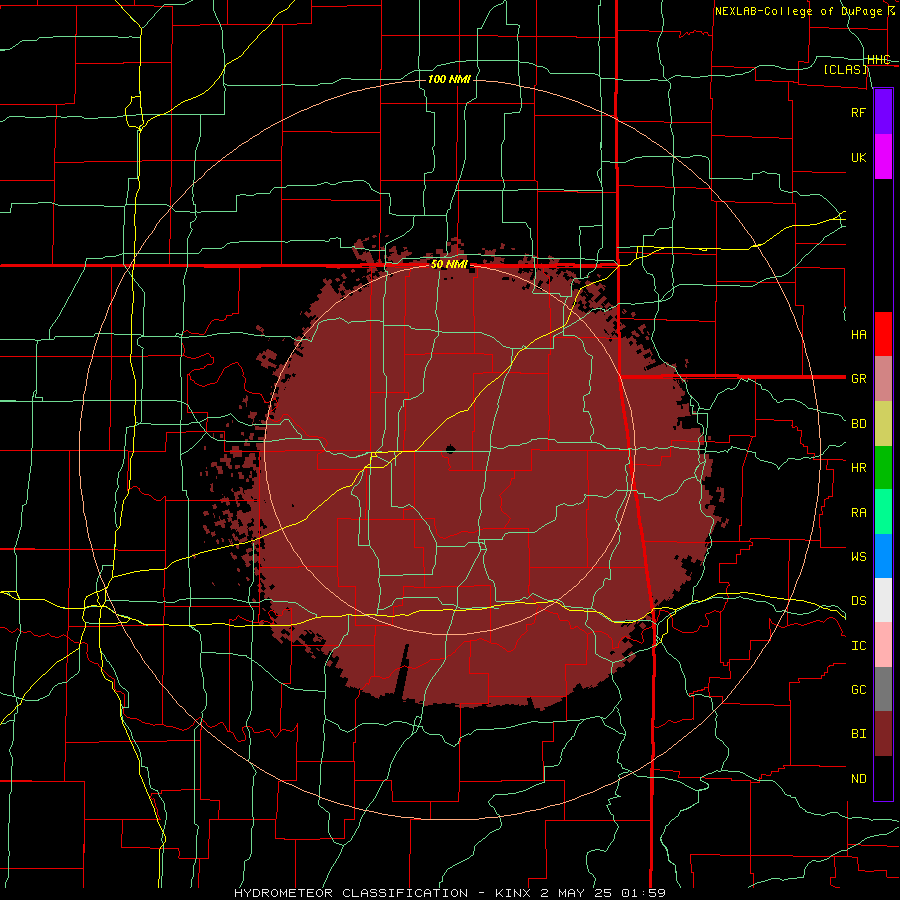Click the RA legend label

click(x=859, y=513)
